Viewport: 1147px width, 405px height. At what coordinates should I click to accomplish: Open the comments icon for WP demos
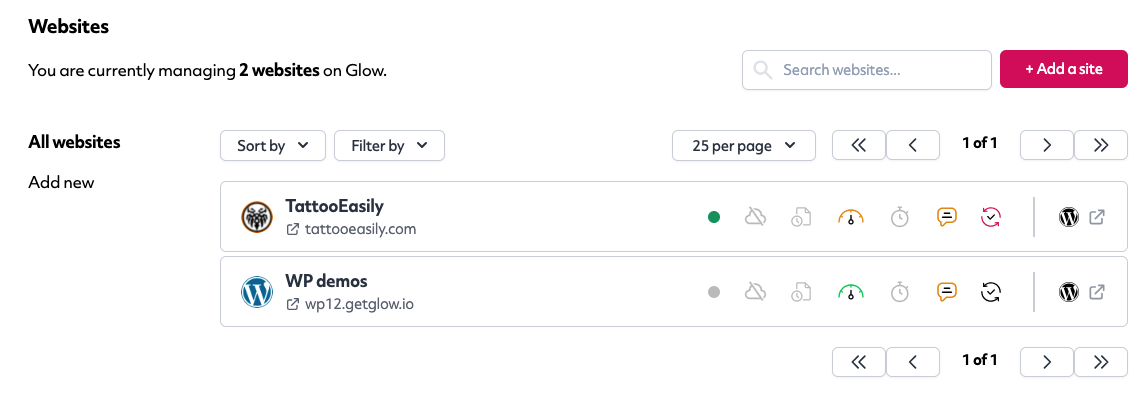[x=947, y=292]
